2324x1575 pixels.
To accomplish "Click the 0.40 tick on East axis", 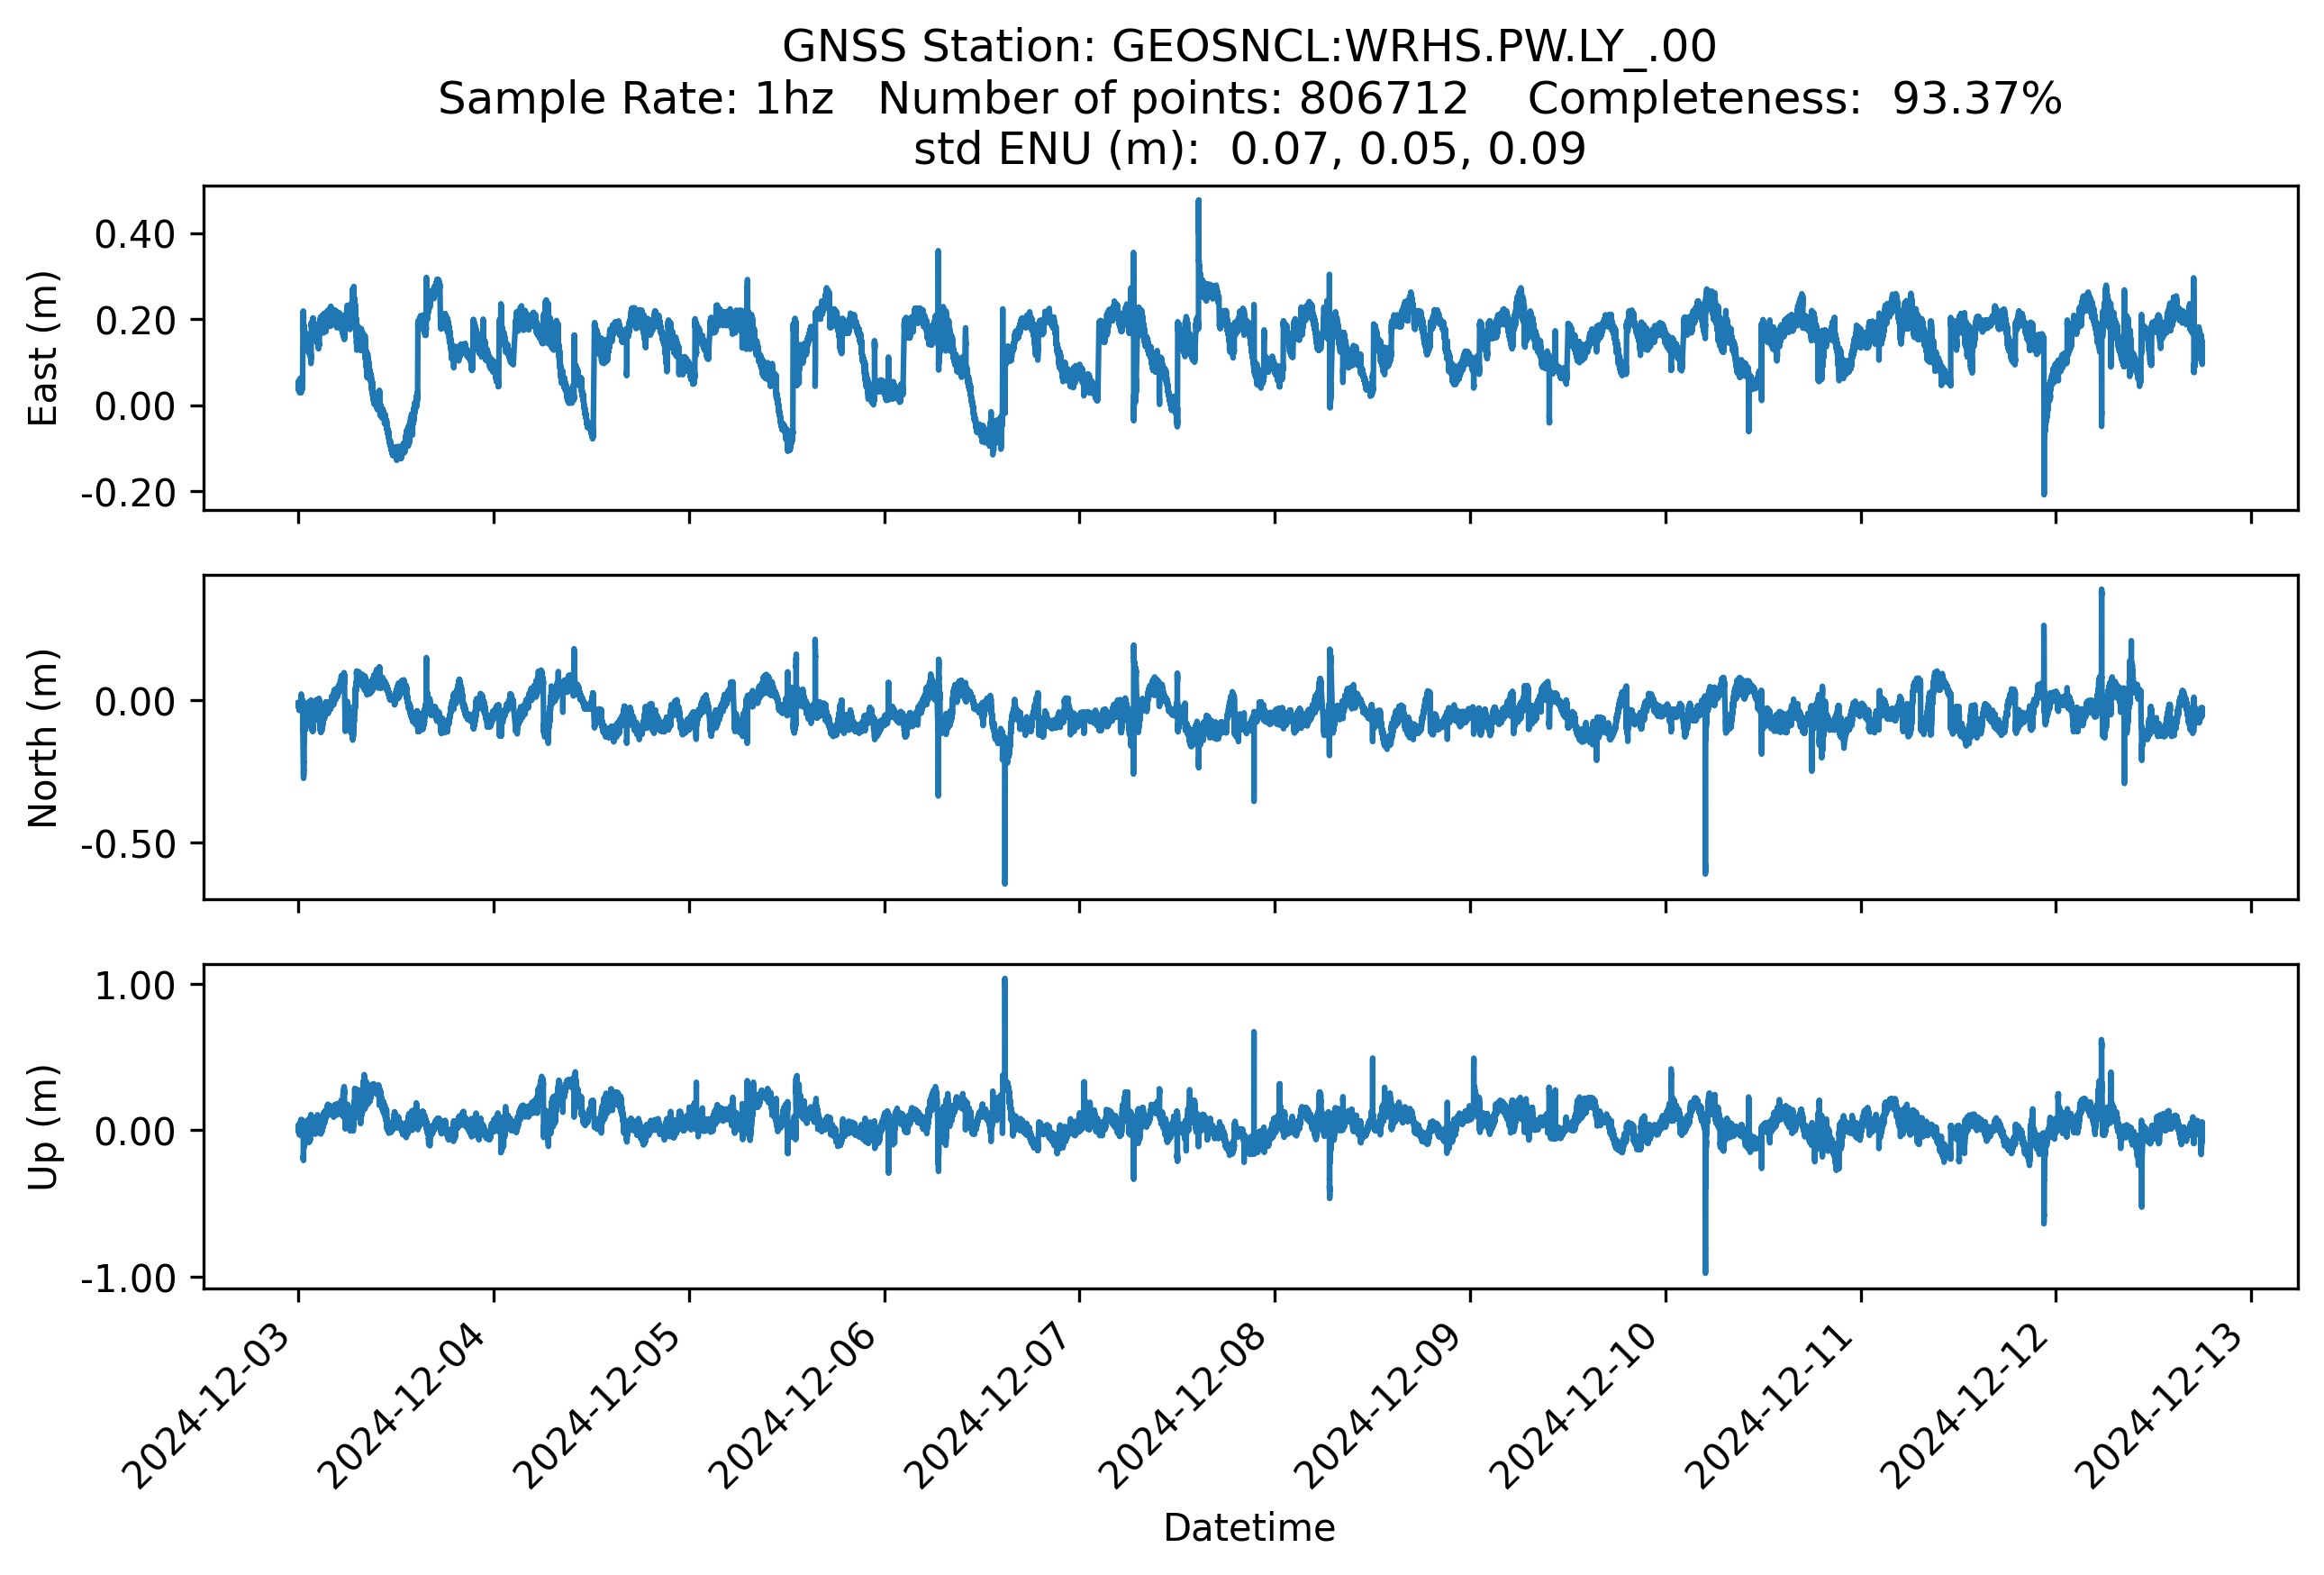I will (x=135, y=234).
